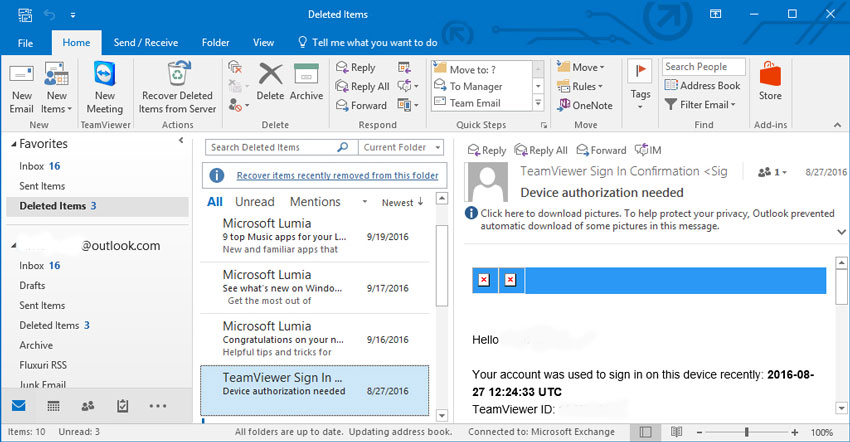Open the Address Book
Viewport: 850px width, 442px height.
(703, 85)
